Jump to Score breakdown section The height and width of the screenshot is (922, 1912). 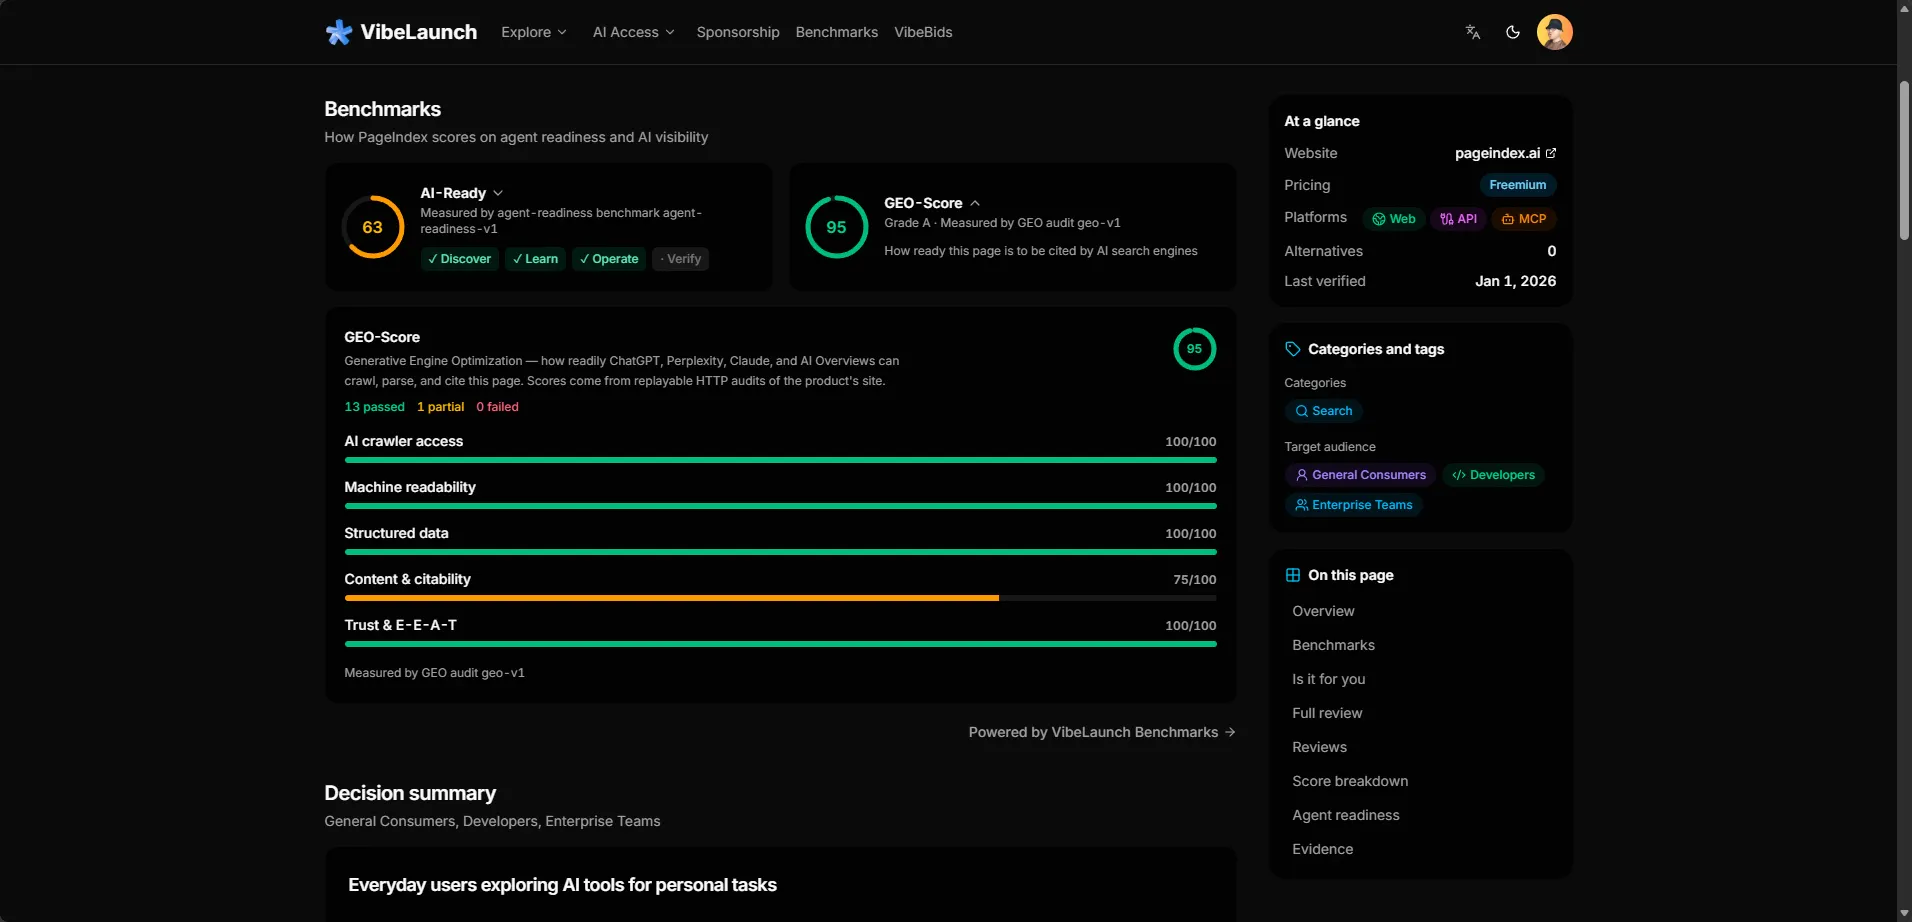click(1350, 781)
